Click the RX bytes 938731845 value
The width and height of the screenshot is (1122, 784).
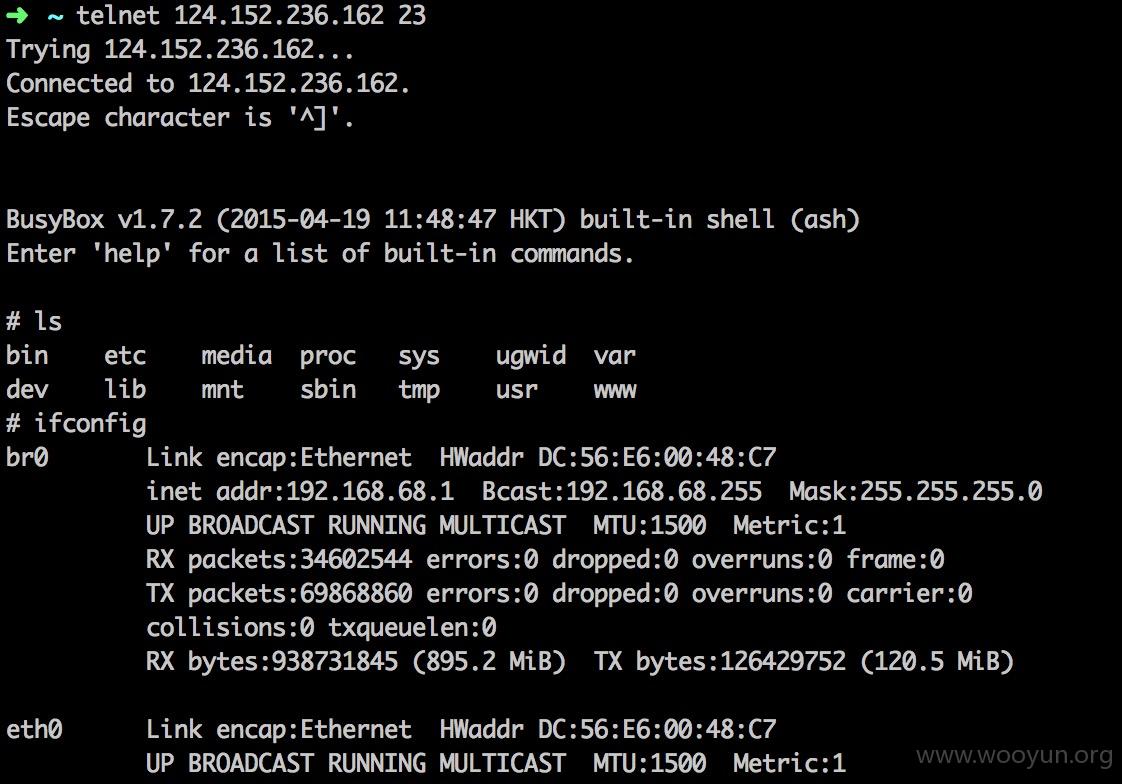point(335,661)
